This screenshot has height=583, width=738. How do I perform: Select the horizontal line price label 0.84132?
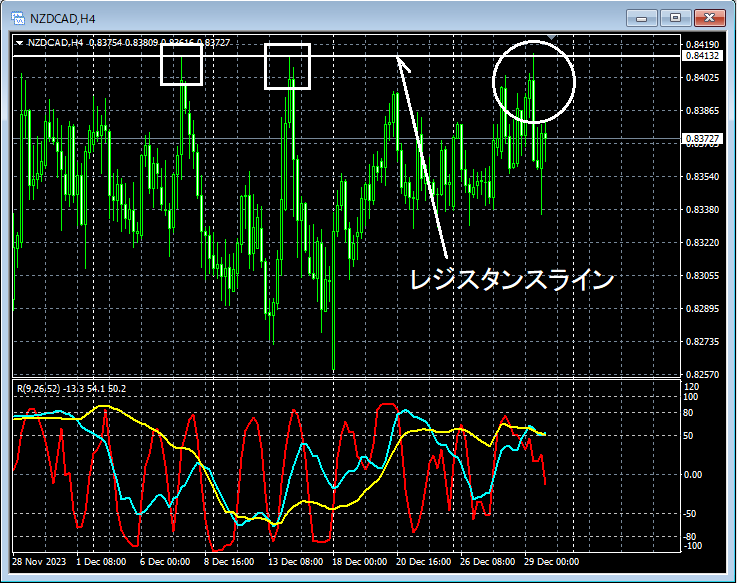pos(702,56)
